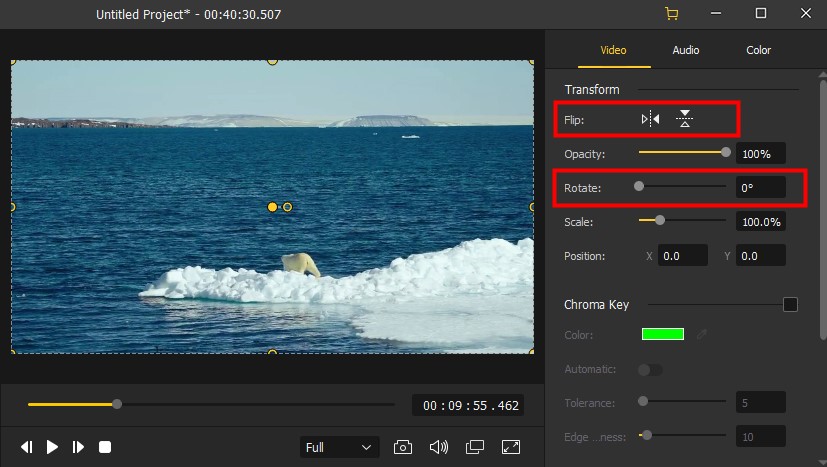827x467 pixels.
Task: Click the Chroma Key section heading
Action: [x=597, y=304]
